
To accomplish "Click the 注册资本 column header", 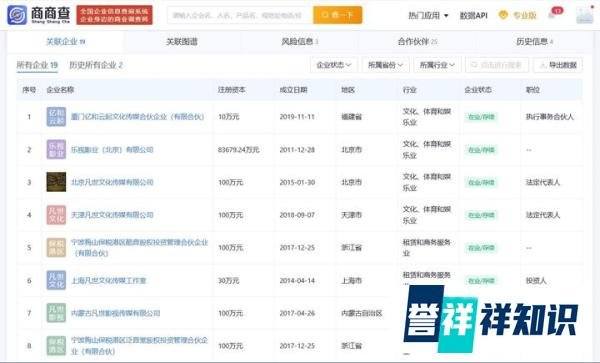I will pyautogui.click(x=231, y=90).
